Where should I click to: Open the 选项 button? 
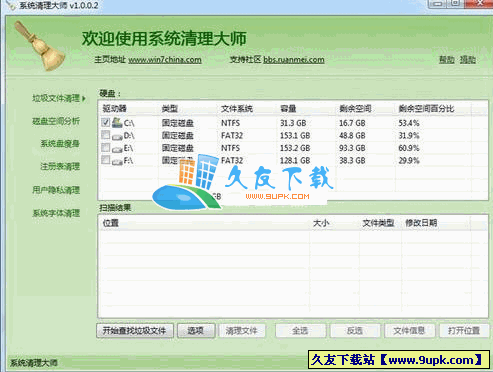click(196, 331)
